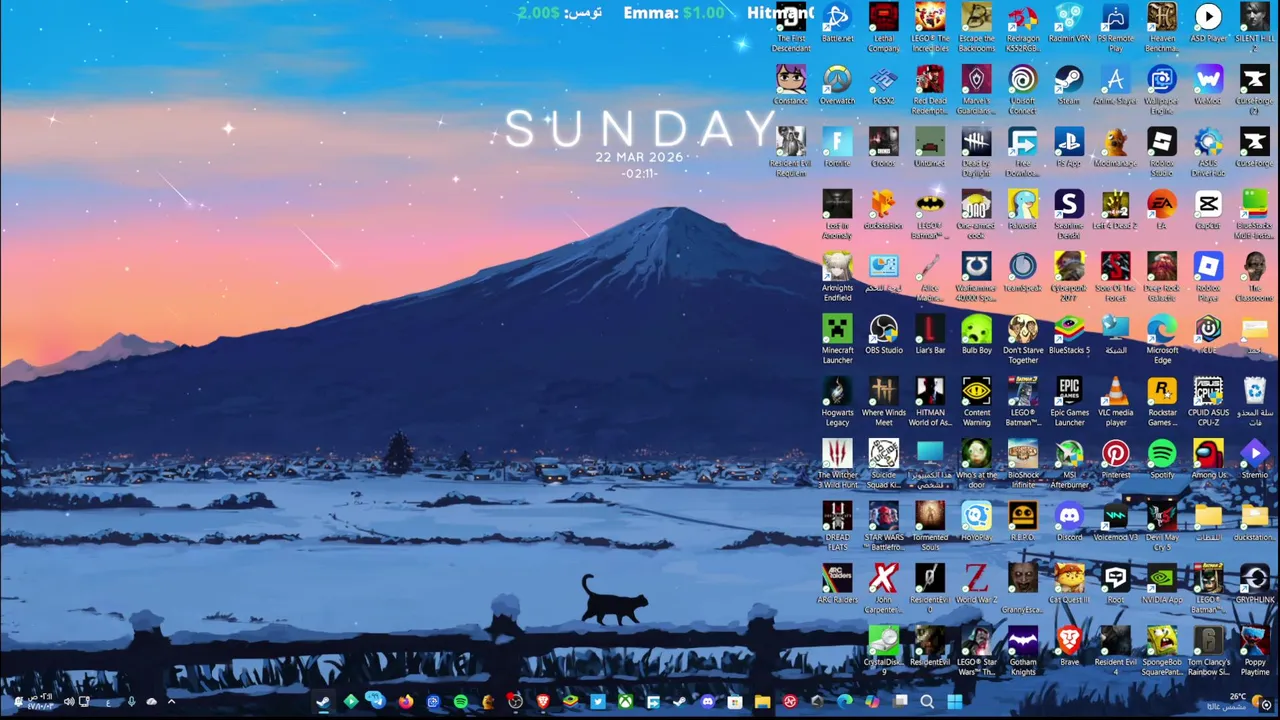Open the Epic Games Launcher icon
Screen dimensions: 1280x720
coord(1069,401)
